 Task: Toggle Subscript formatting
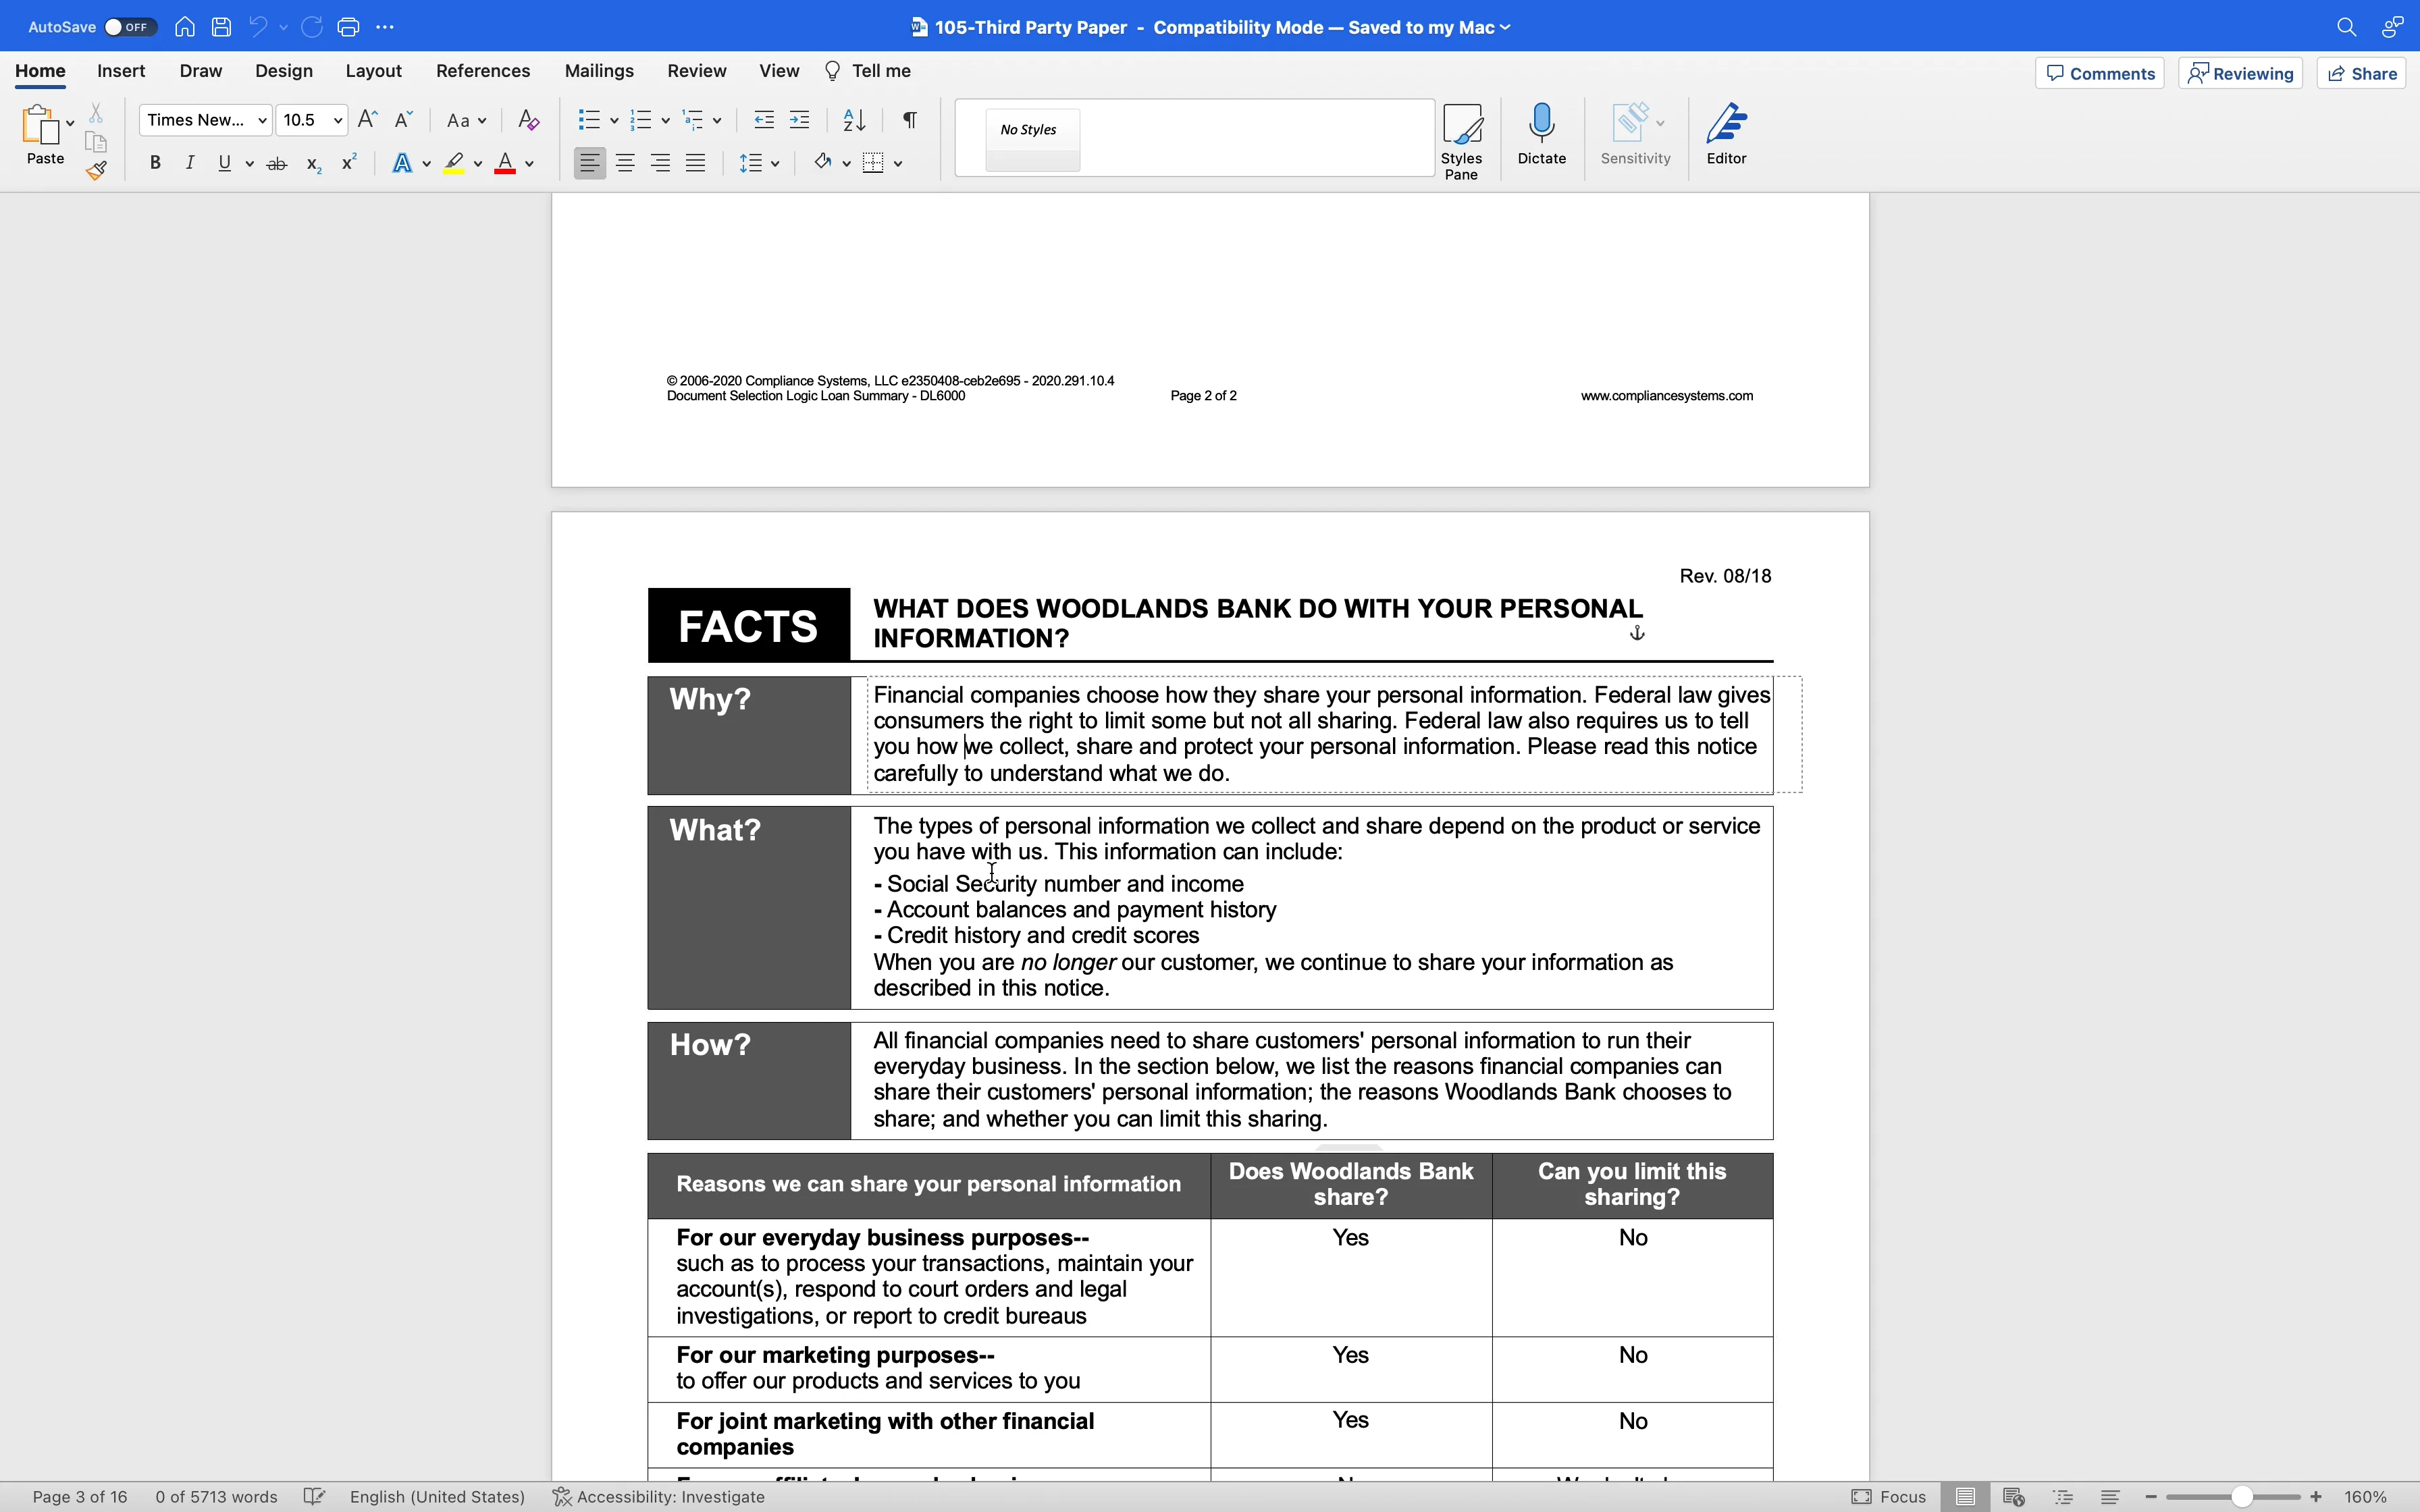[314, 164]
